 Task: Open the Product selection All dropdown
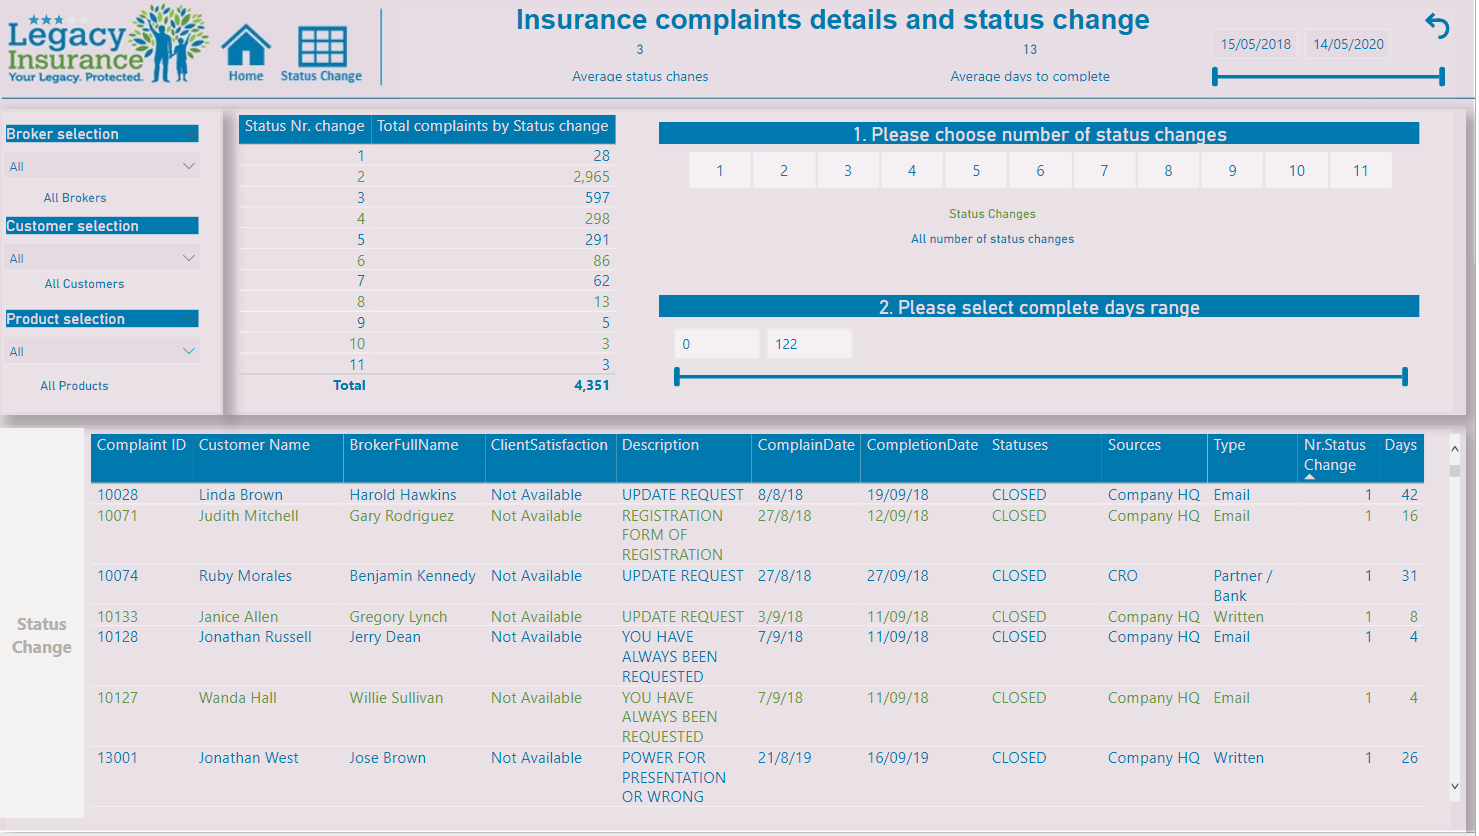[102, 351]
